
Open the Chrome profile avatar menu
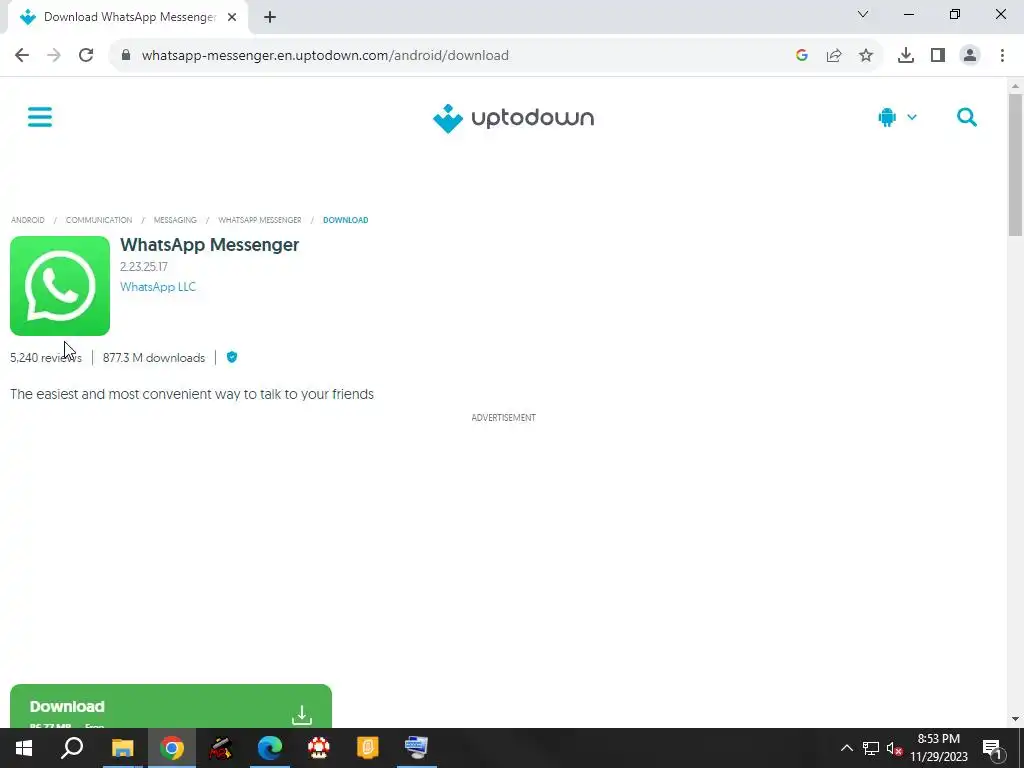click(970, 56)
